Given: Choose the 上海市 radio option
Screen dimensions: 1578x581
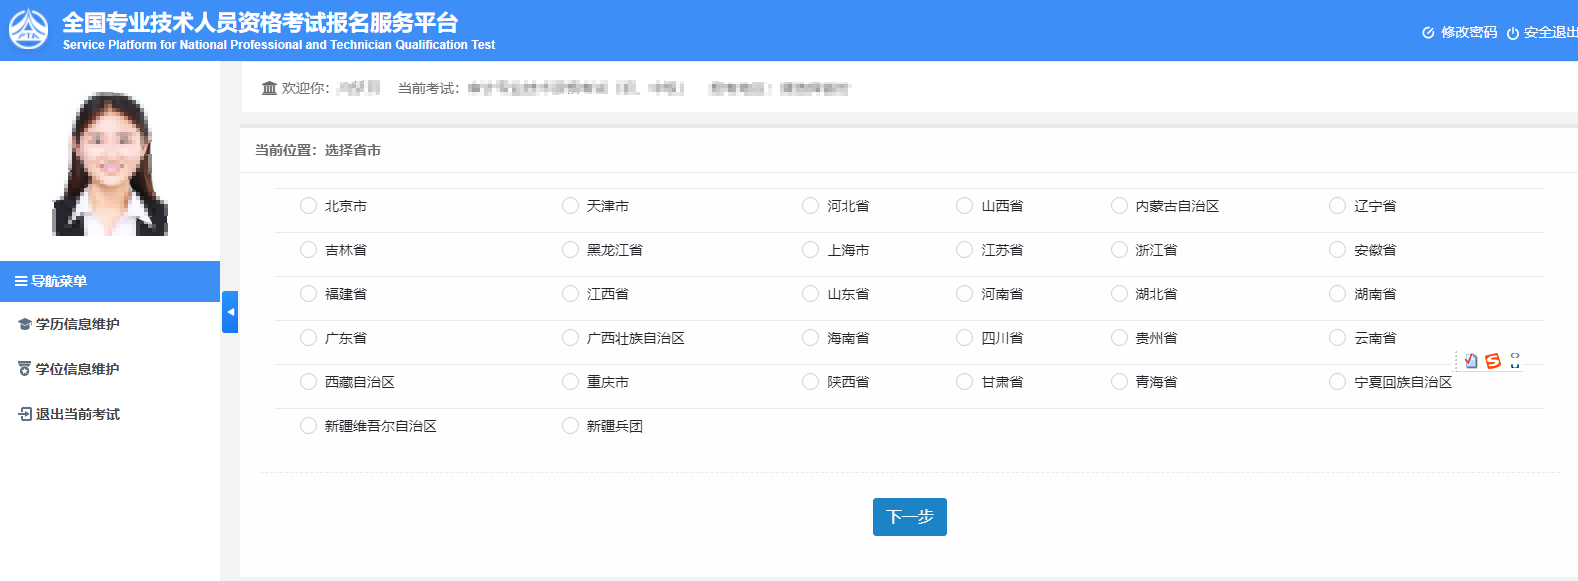Looking at the screenshot, I should tap(810, 250).
